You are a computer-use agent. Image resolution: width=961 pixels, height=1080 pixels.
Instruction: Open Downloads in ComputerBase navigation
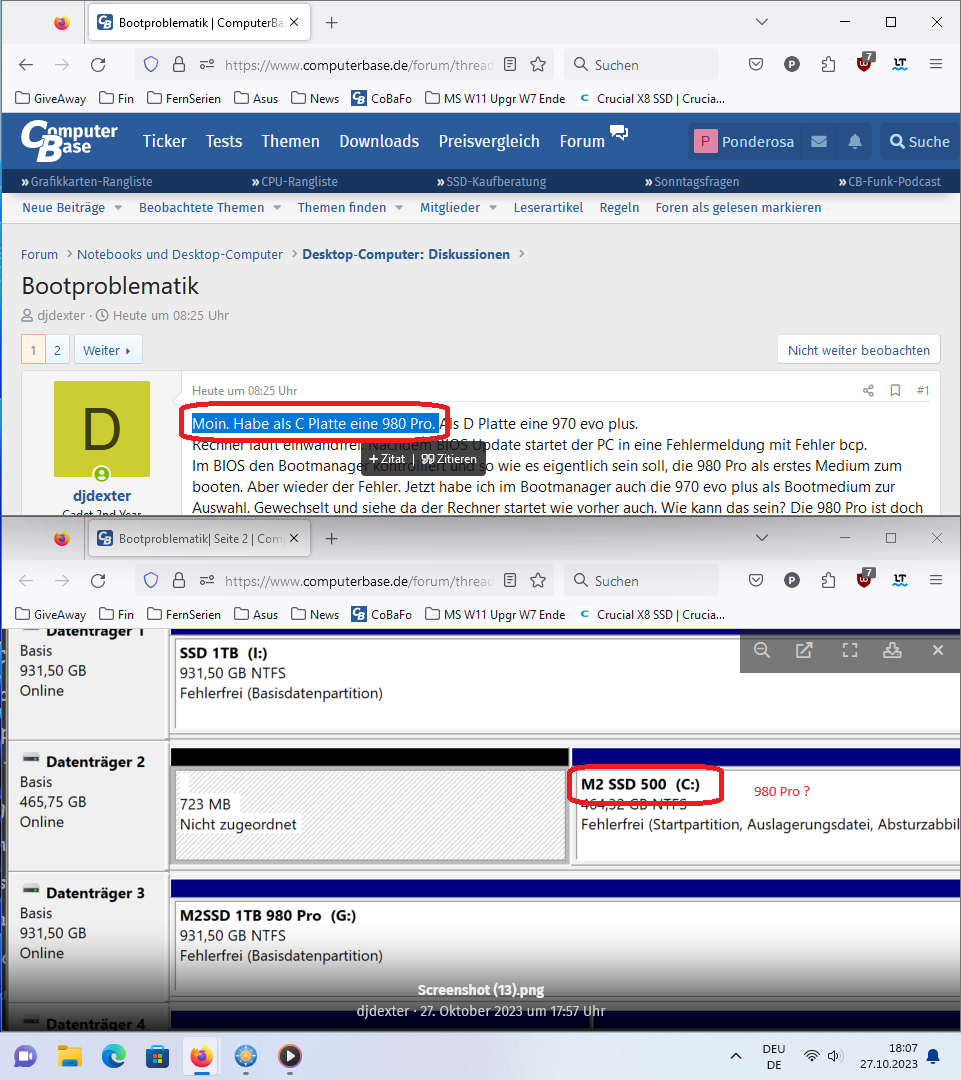[x=379, y=141]
